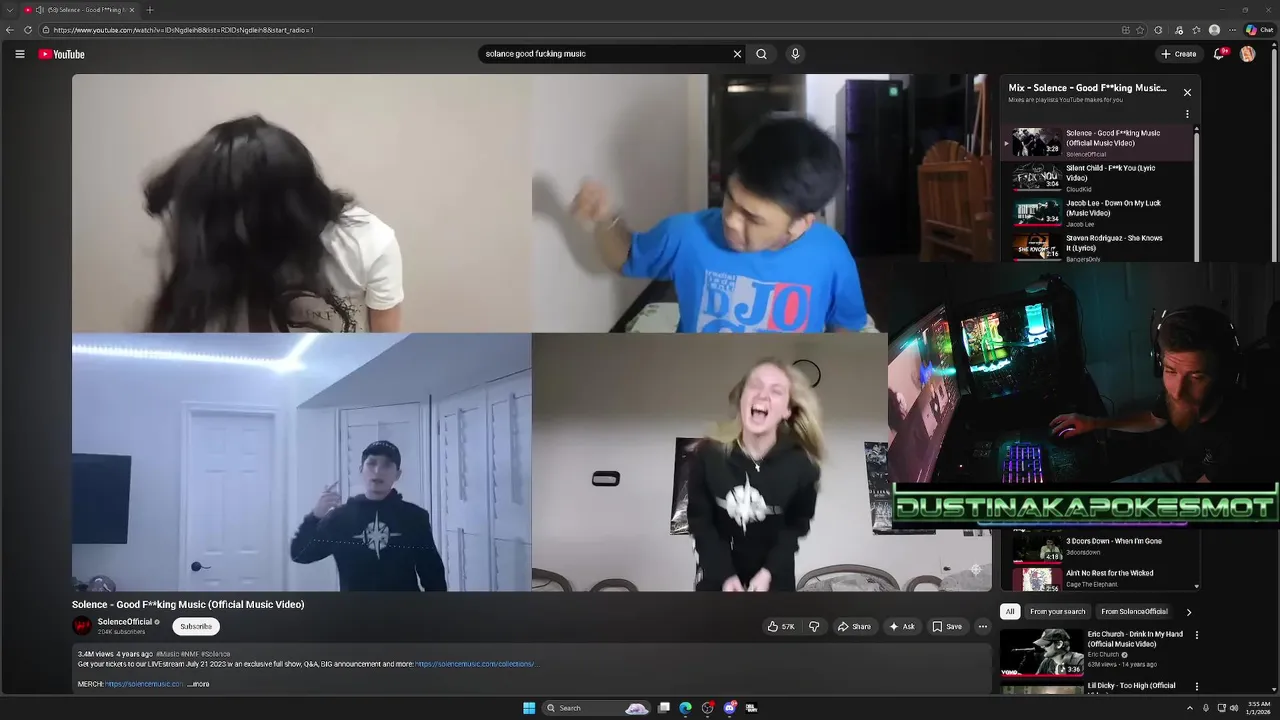Click the #Music hashtag in description

coord(167,654)
